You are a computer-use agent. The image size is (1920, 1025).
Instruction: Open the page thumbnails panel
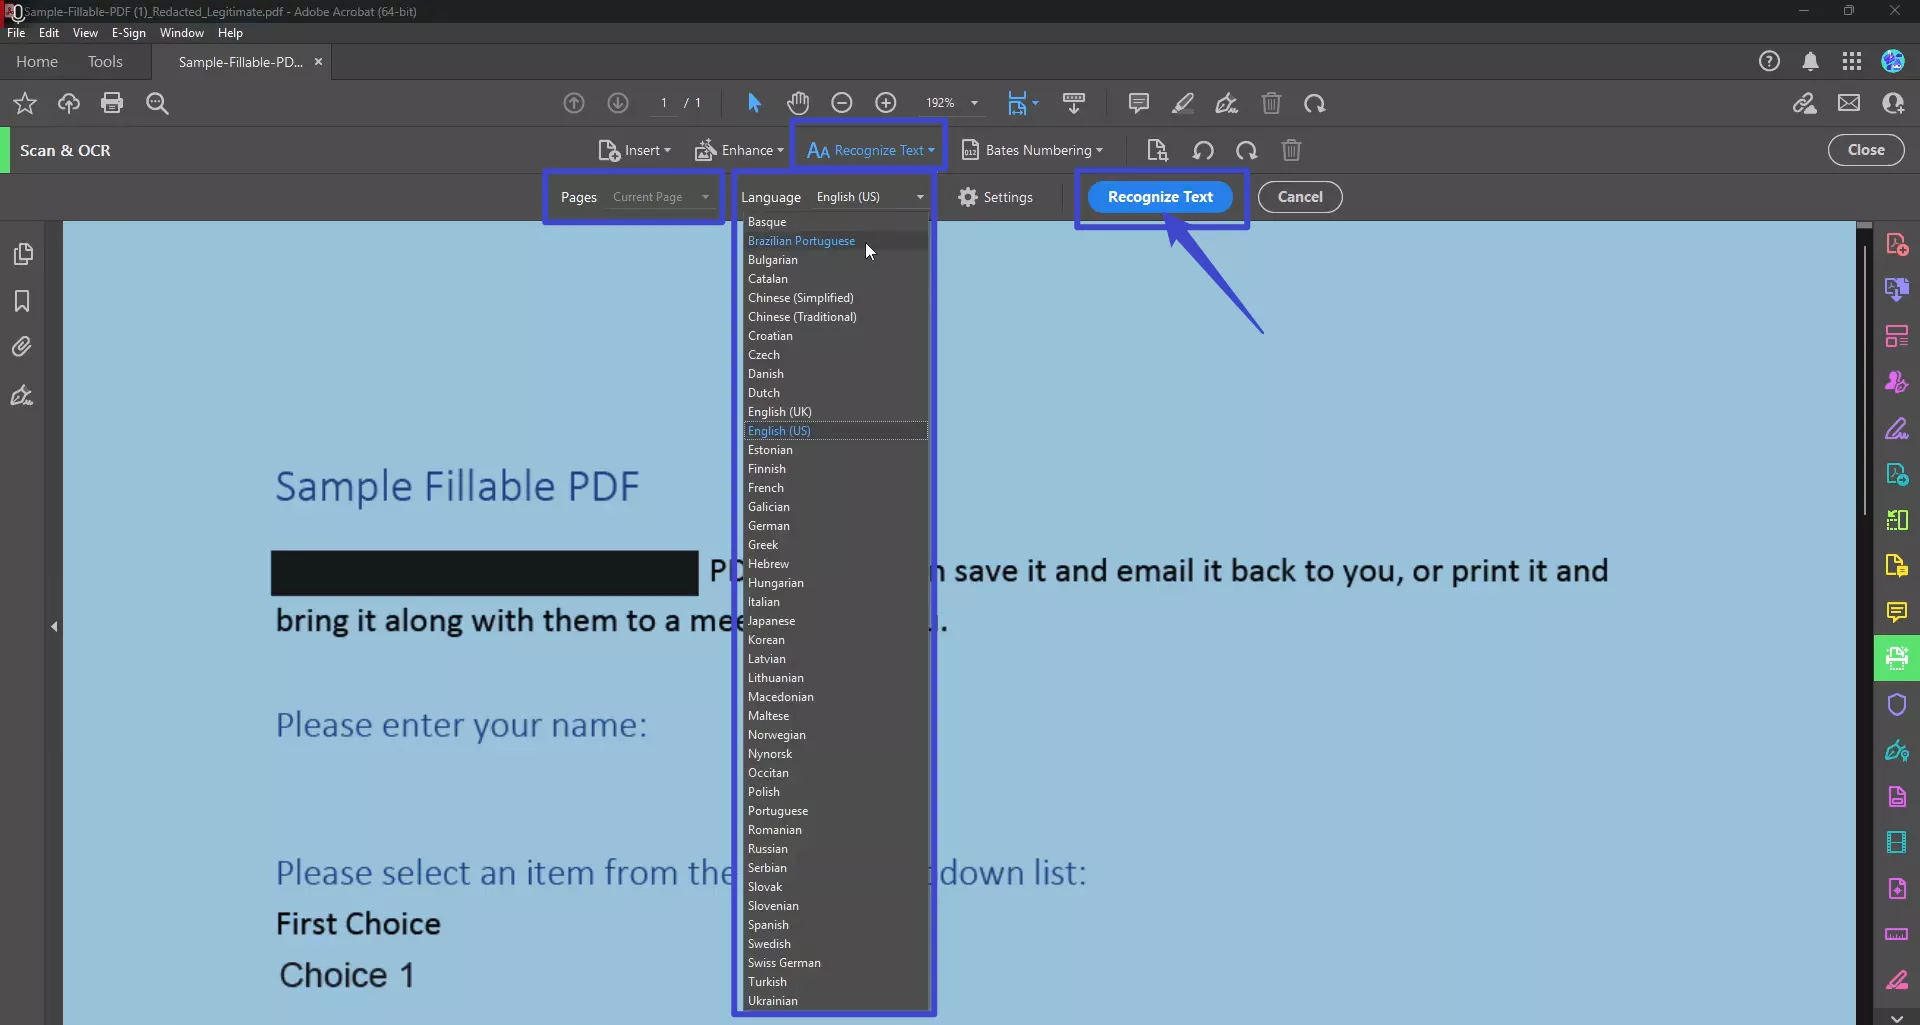pos(23,255)
